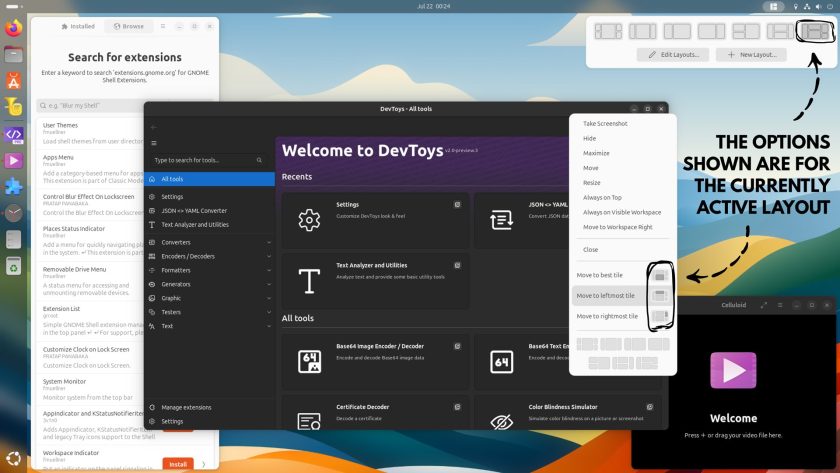Click the 'Type to search for tools' field

pos(208,160)
